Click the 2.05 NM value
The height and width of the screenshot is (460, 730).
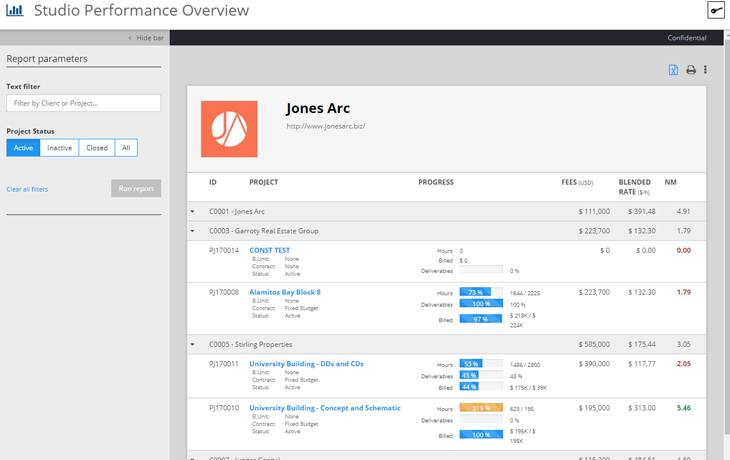click(x=683, y=364)
